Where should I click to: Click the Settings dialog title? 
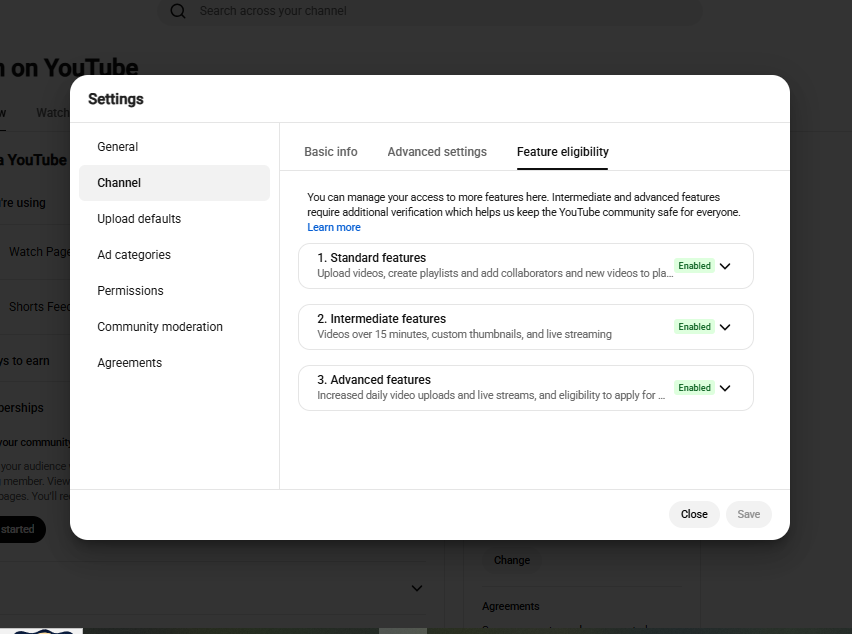pos(116,99)
